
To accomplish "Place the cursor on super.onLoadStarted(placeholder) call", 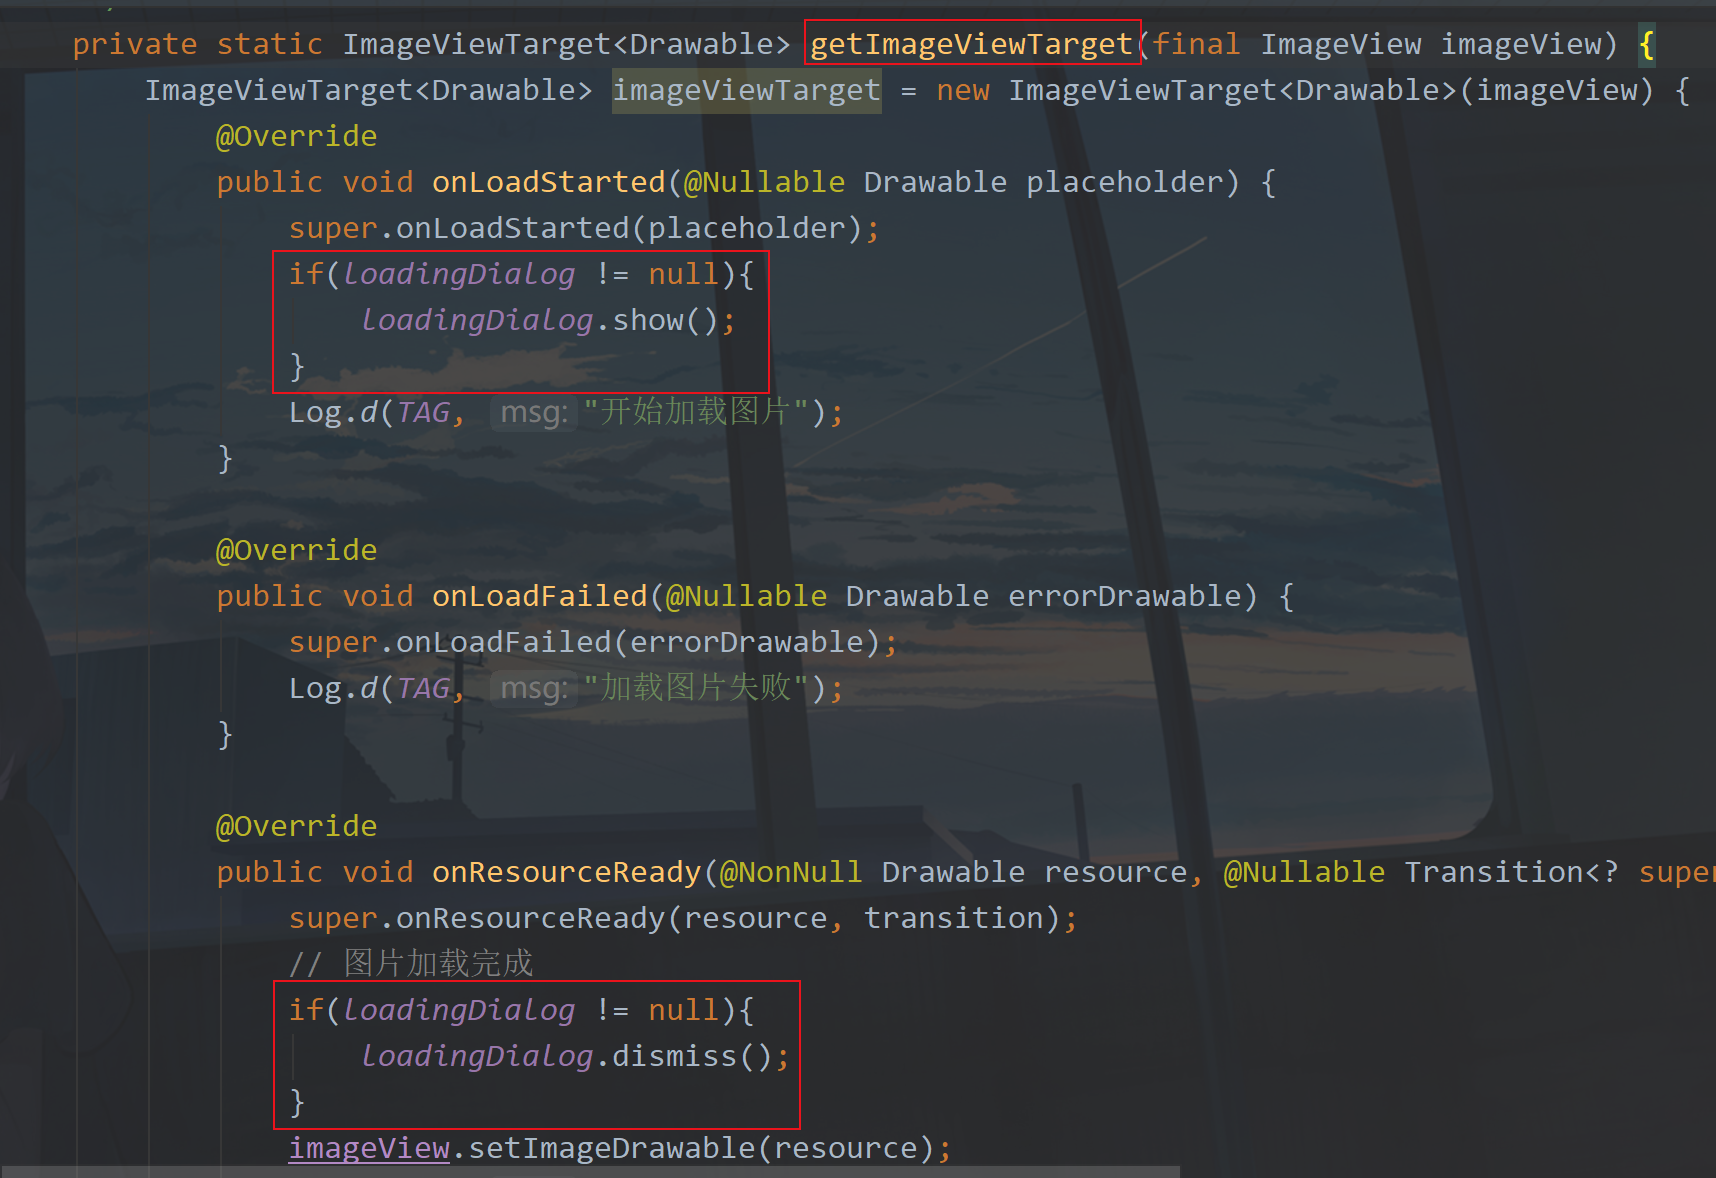I will click(x=584, y=228).
